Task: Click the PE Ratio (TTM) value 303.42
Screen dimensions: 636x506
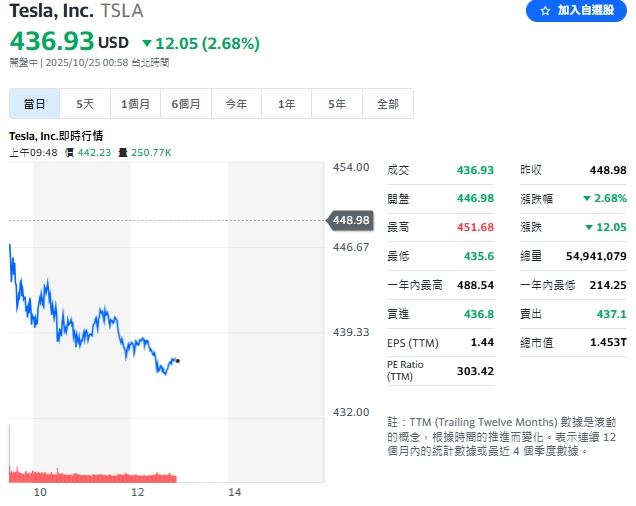Action: (x=474, y=371)
